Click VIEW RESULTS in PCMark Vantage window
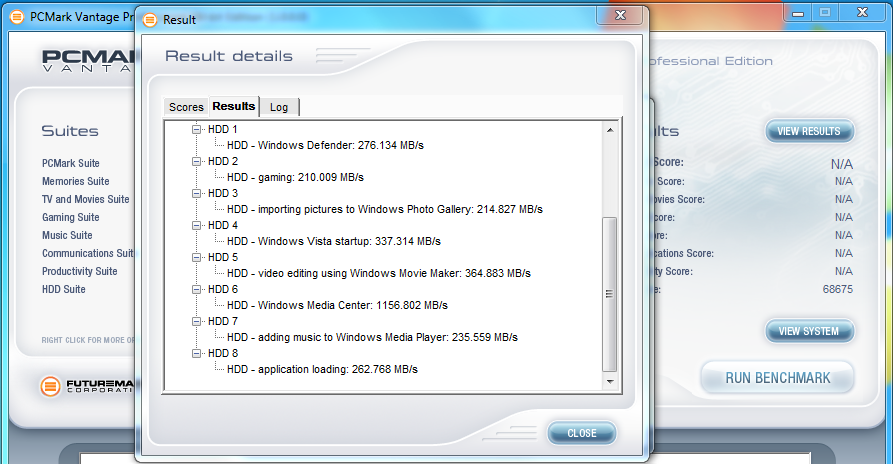 (809, 132)
